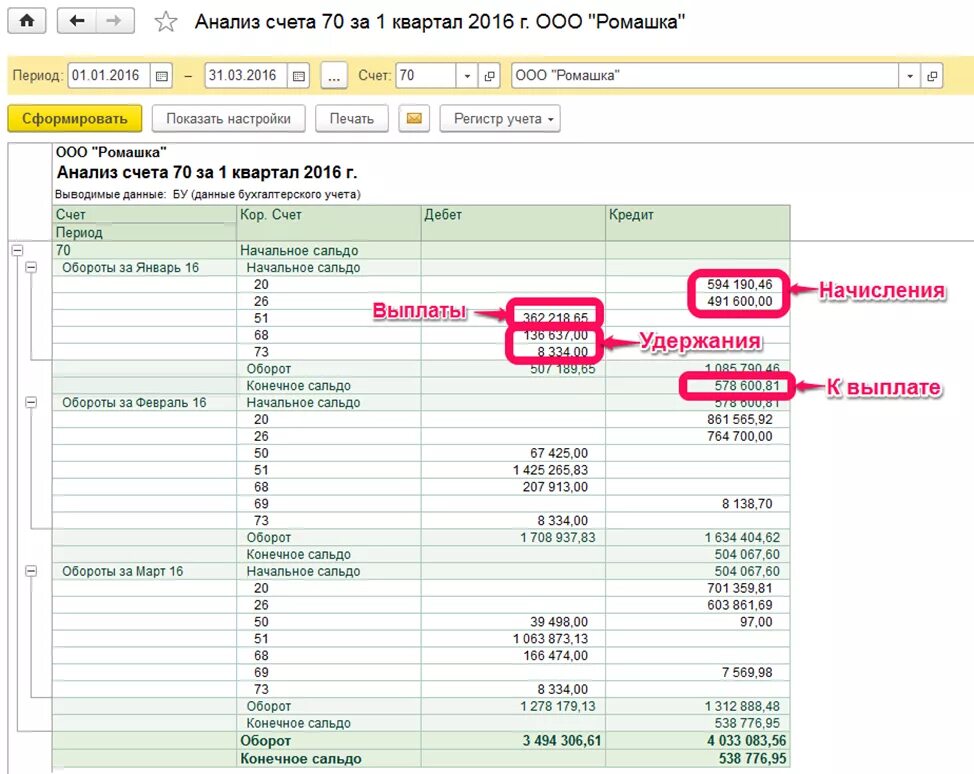Click February debit value 207 913,00
The height and width of the screenshot is (774, 974).
point(555,486)
